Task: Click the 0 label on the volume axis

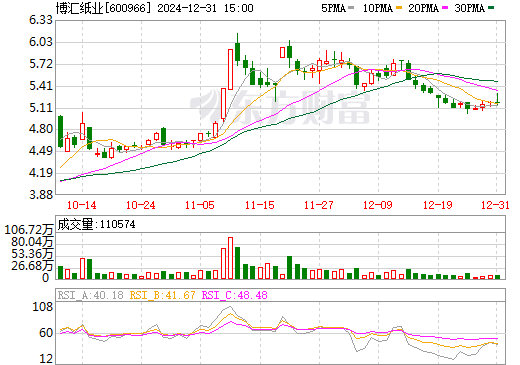Action: pyautogui.click(x=46, y=278)
